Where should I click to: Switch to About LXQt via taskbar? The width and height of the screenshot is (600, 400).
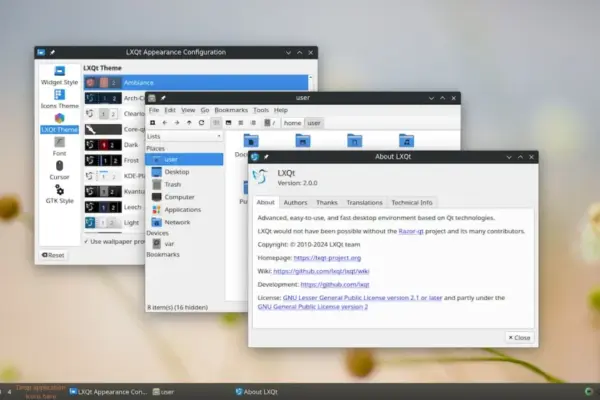(x=257, y=392)
